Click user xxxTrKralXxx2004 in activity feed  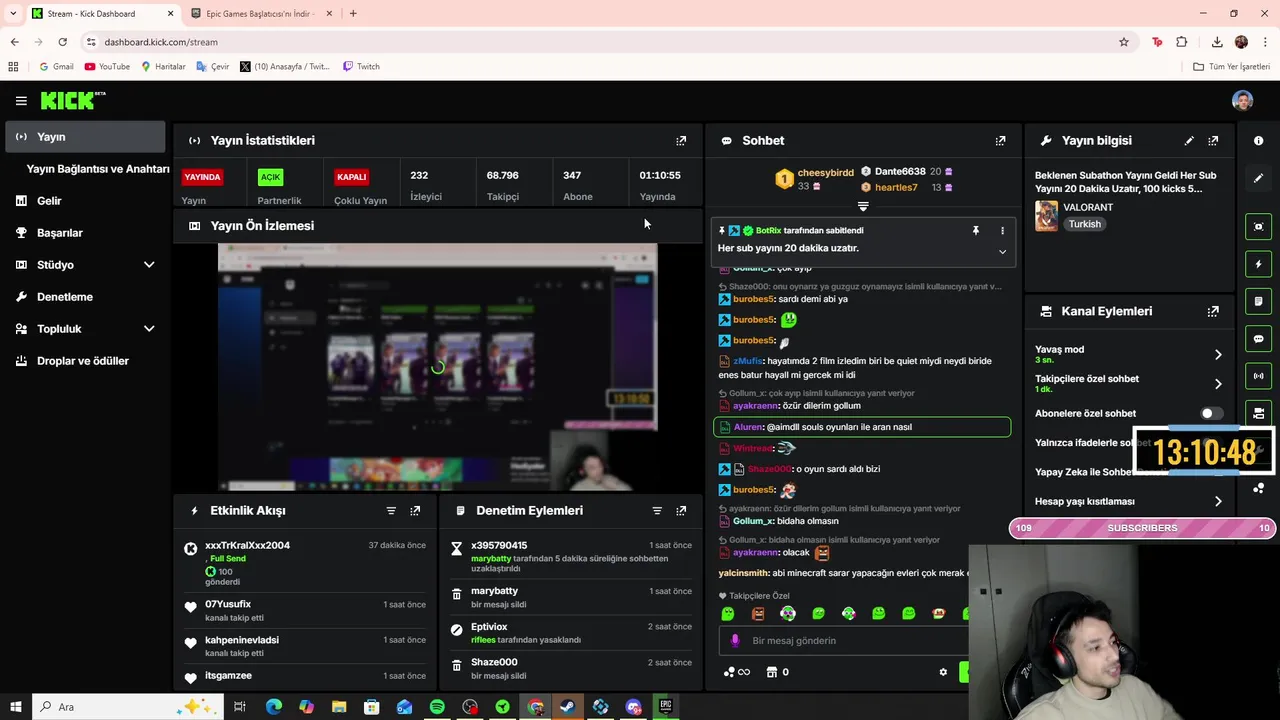pyautogui.click(x=247, y=546)
